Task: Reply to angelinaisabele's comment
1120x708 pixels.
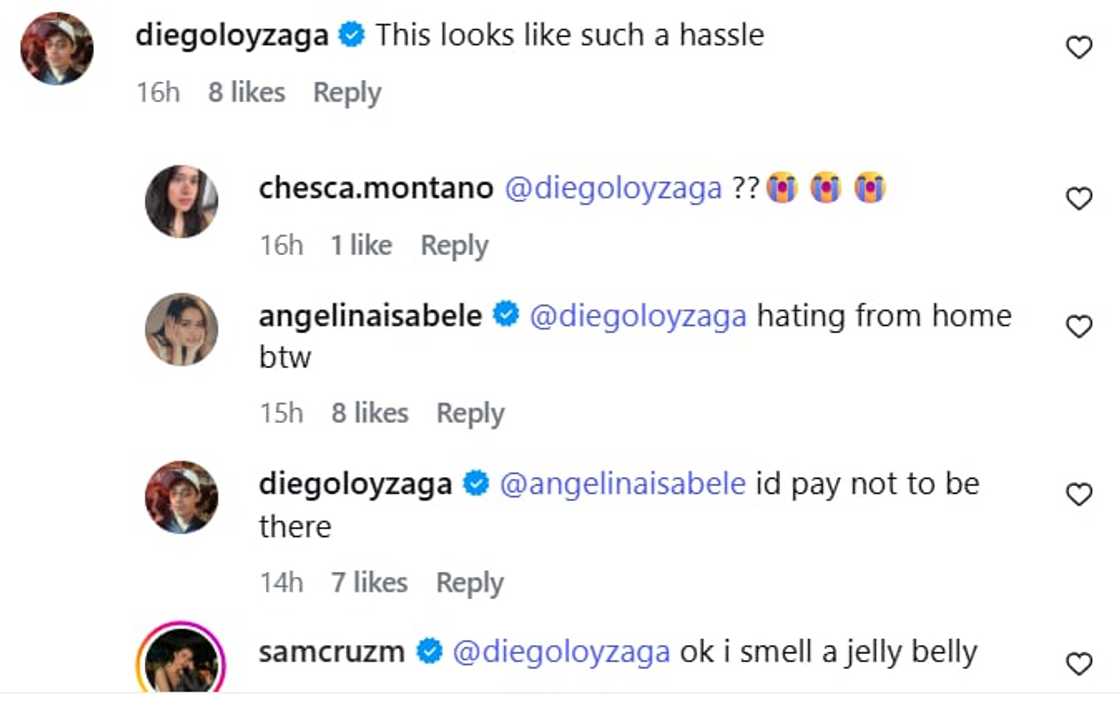Action: tap(471, 412)
